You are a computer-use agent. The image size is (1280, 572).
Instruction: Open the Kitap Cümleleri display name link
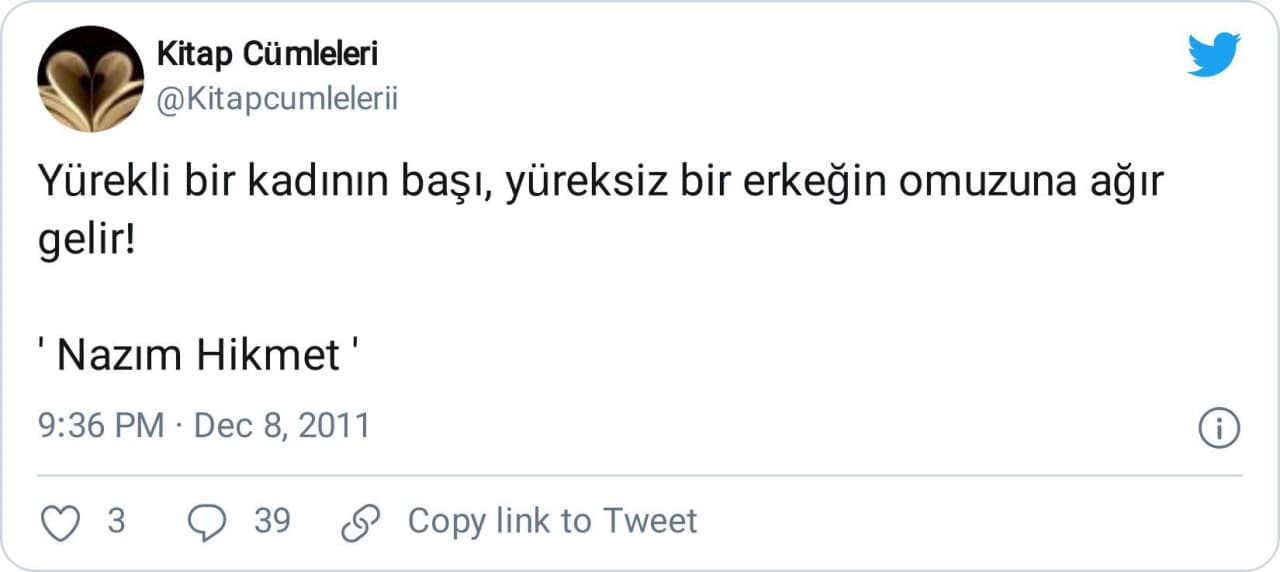click(267, 54)
